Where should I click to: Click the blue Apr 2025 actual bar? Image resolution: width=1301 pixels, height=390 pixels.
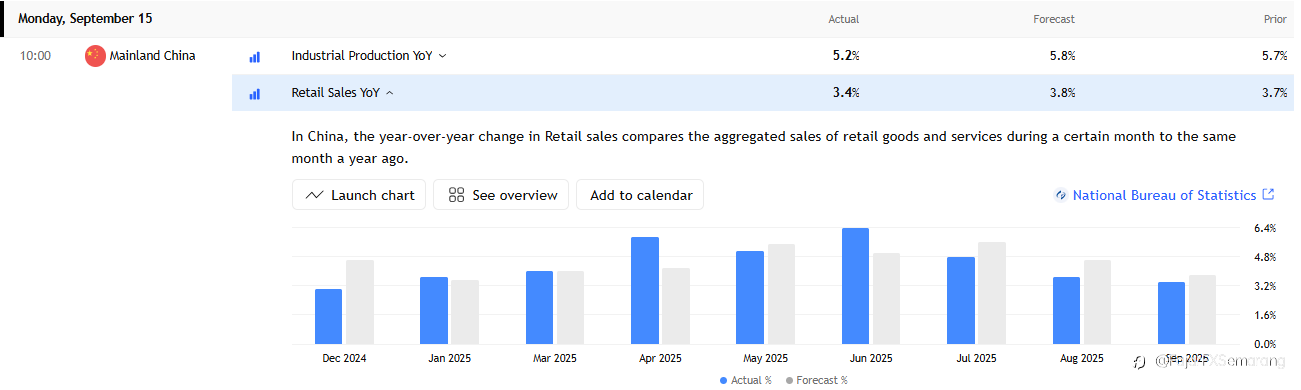tap(645, 290)
